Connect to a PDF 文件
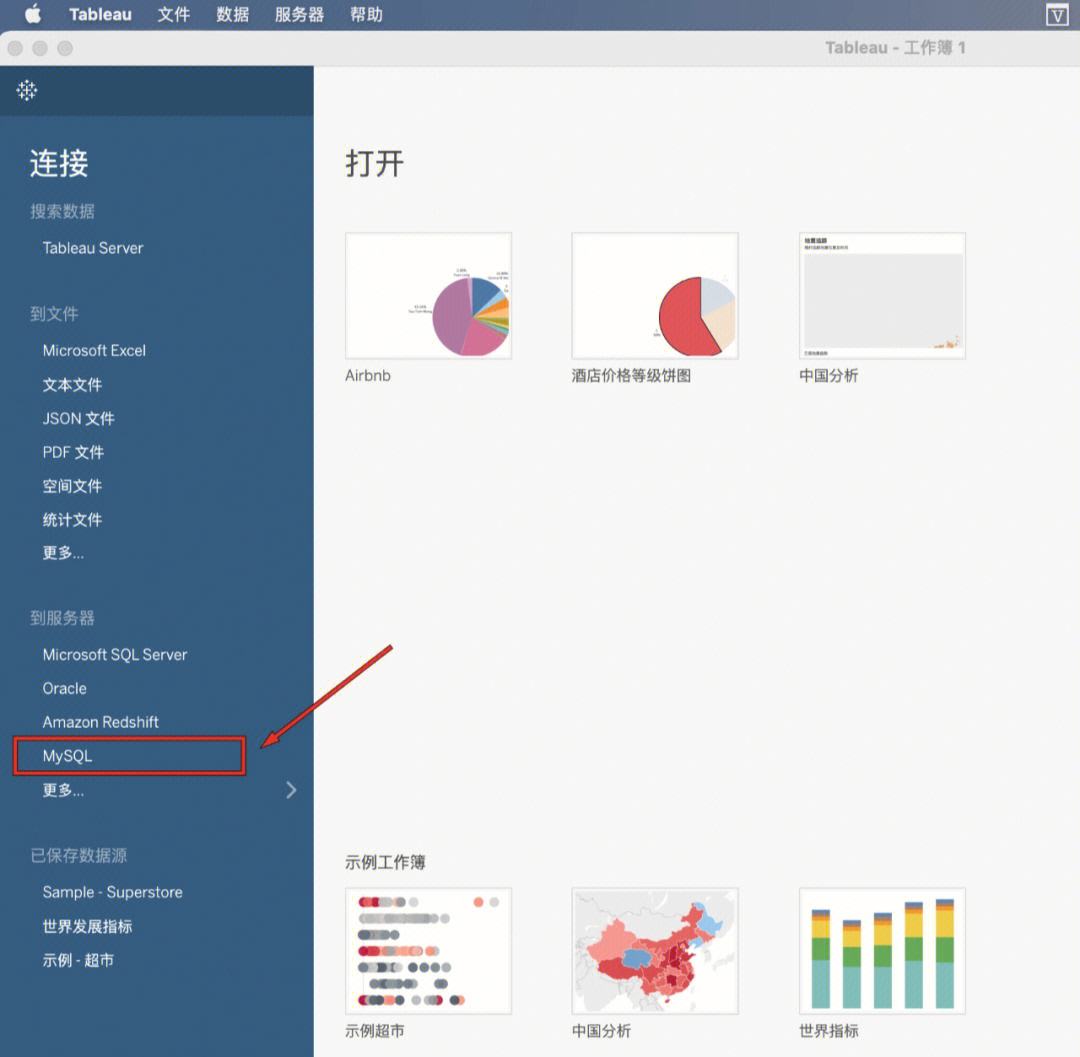Image resolution: width=1080 pixels, height=1057 pixels. click(x=73, y=452)
